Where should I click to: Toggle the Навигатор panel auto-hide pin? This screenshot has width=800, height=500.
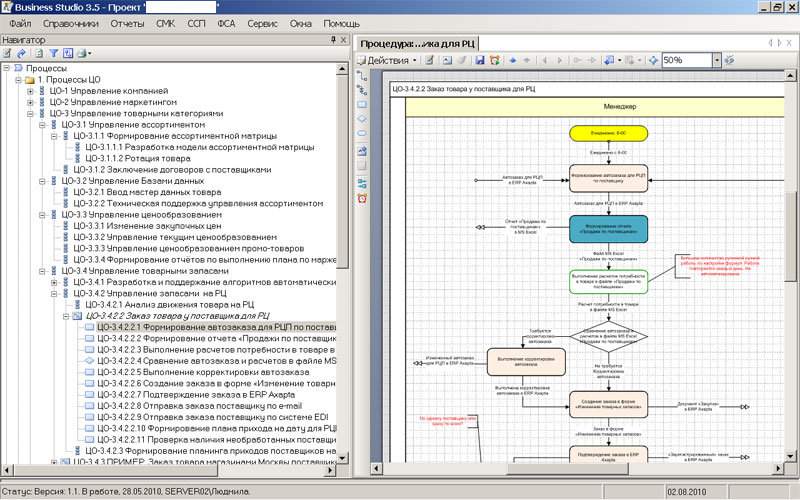pyautogui.click(x=332, y=39)
